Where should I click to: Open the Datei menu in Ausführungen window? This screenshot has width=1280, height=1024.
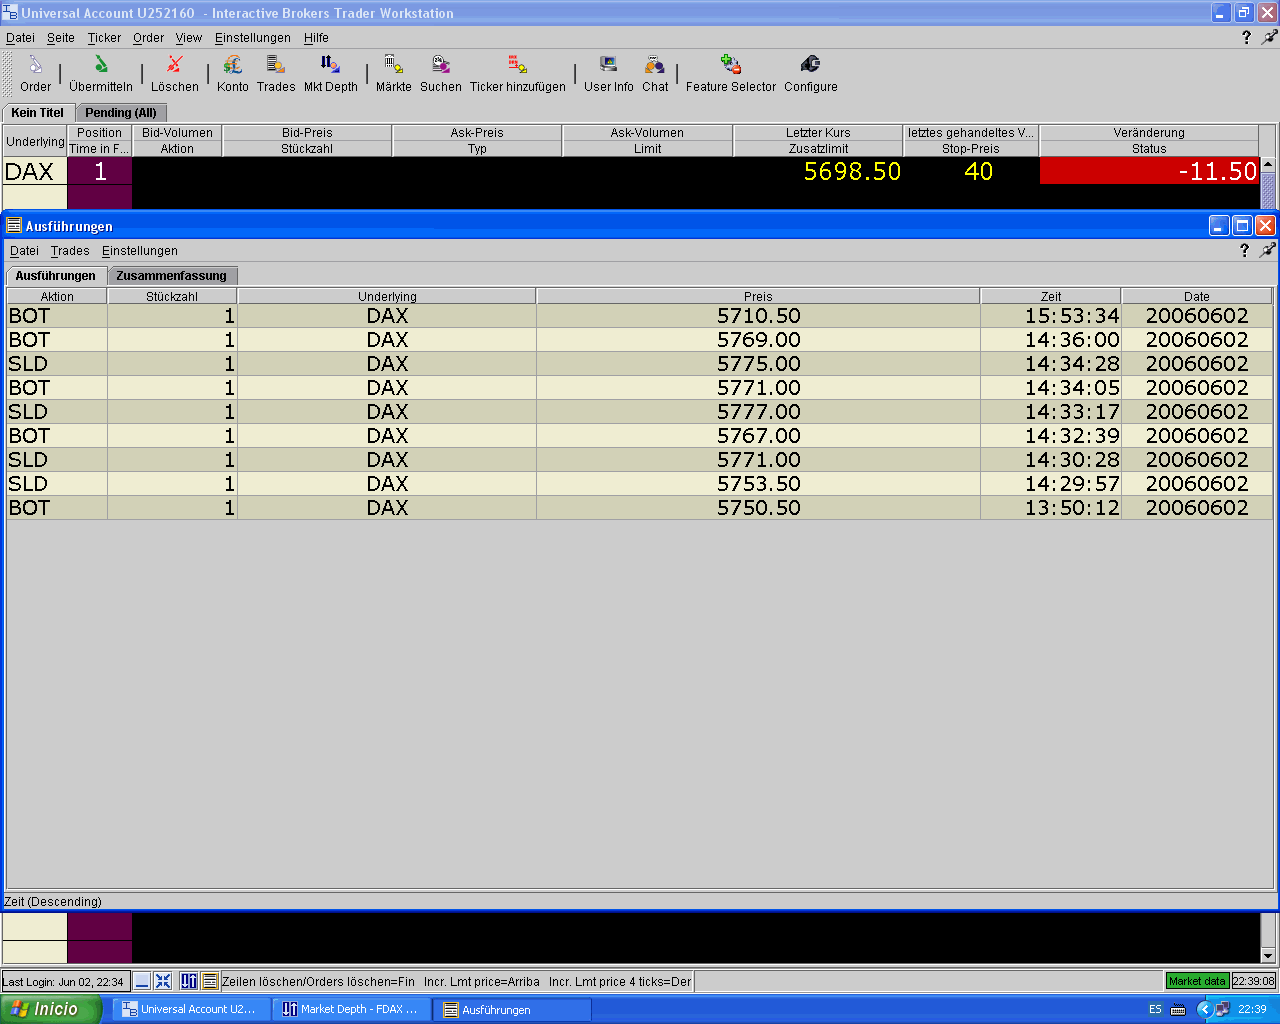pyautogui.click(x=24, y=250)
